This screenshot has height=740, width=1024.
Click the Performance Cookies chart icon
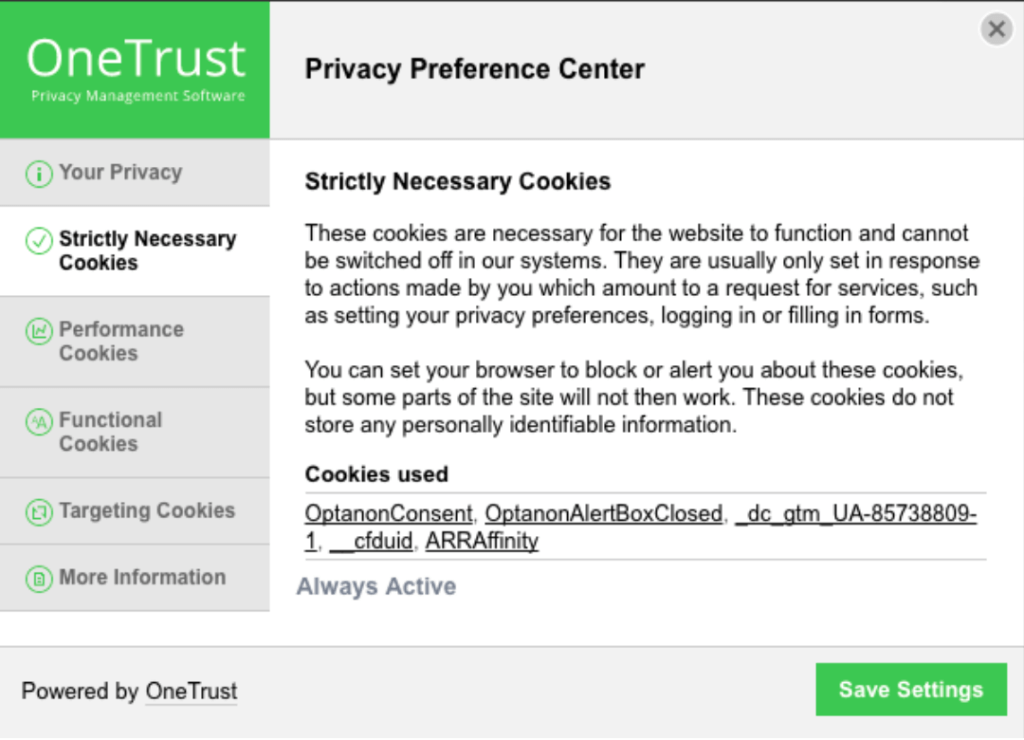pos(39,331)
